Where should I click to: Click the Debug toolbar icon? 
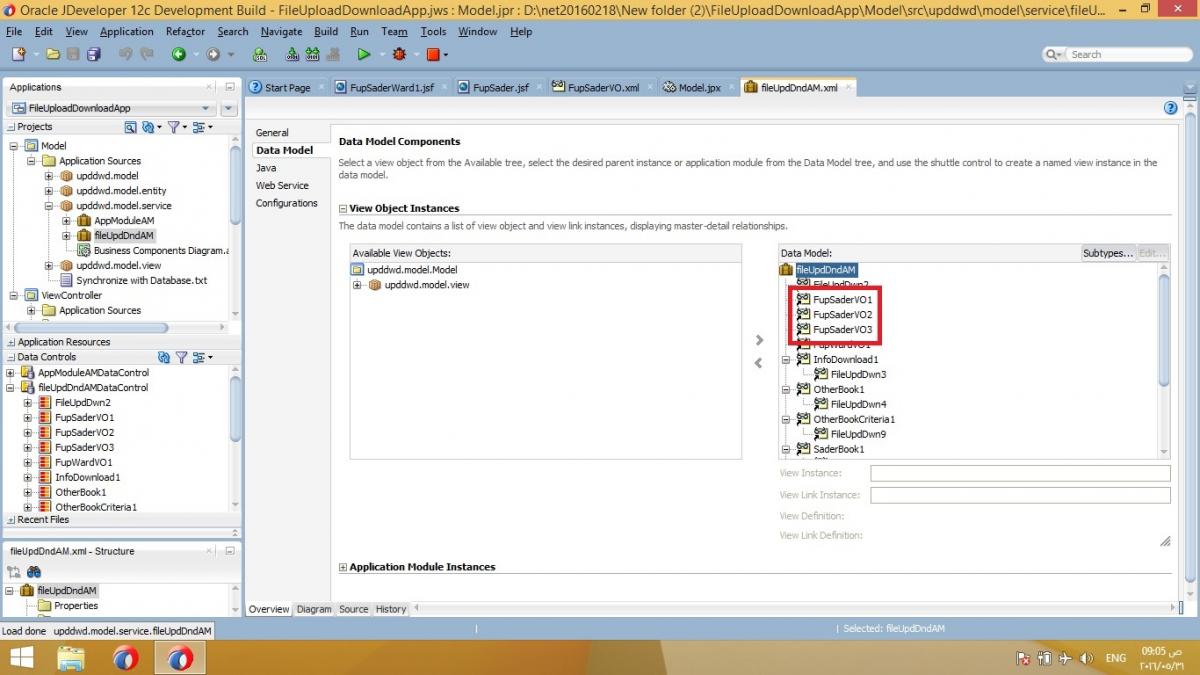click(399, 54)
